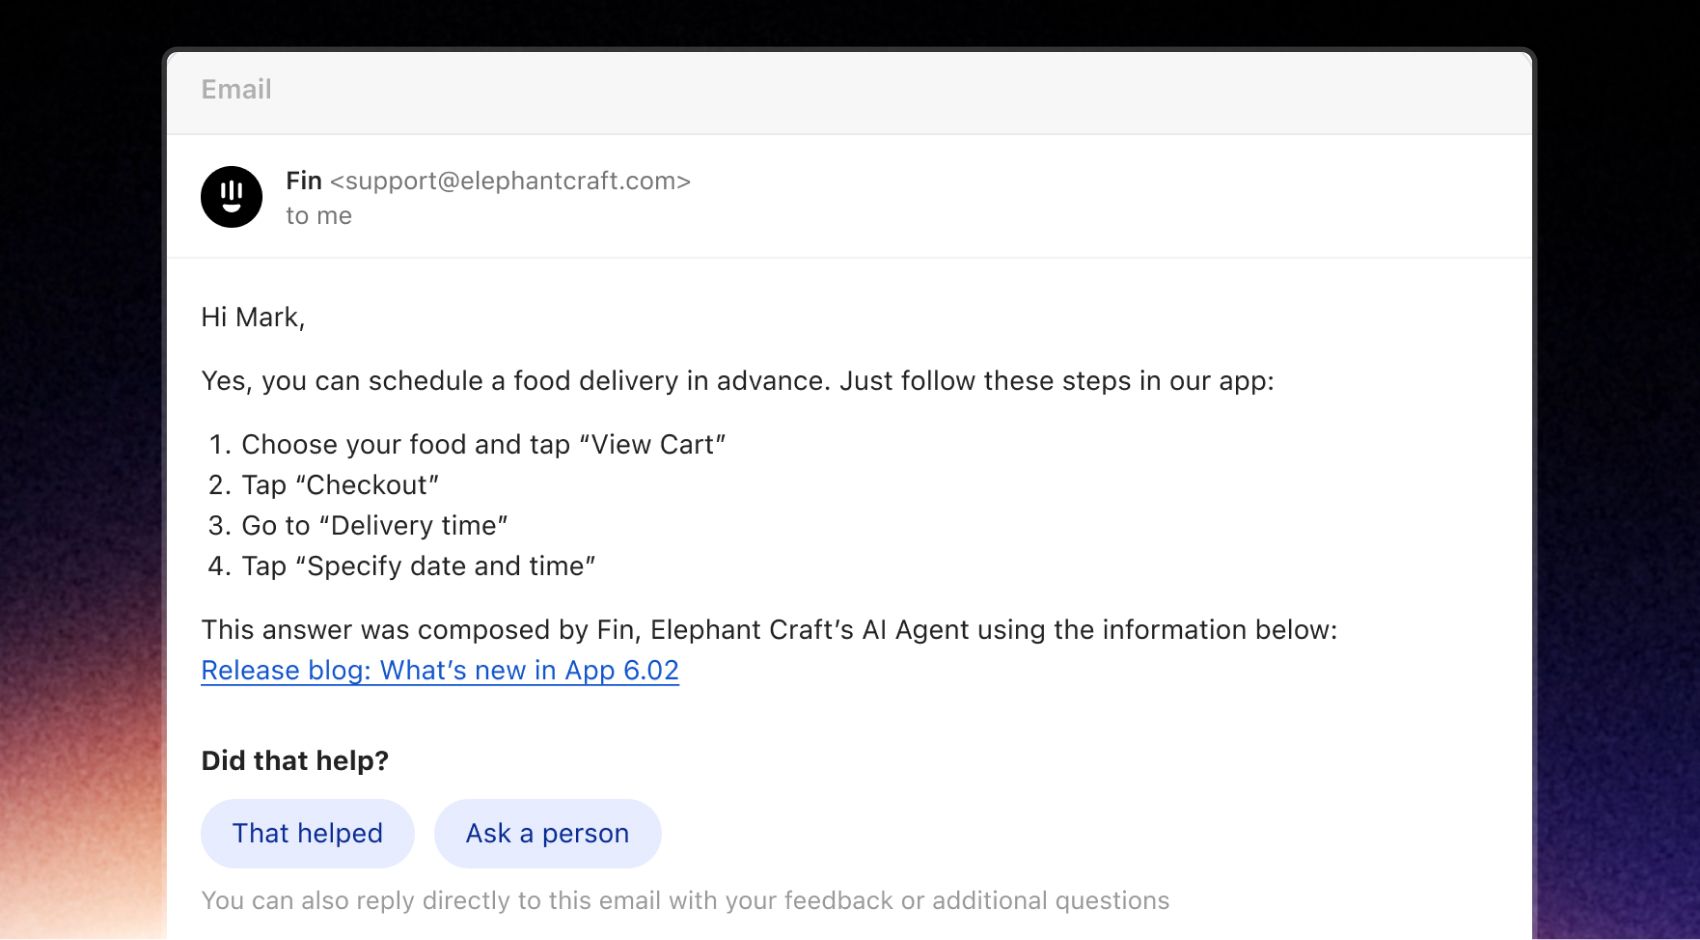The image size is (1700, 940).
Task: Click the Fin smiley avatar icon
Action: (231, 197)
